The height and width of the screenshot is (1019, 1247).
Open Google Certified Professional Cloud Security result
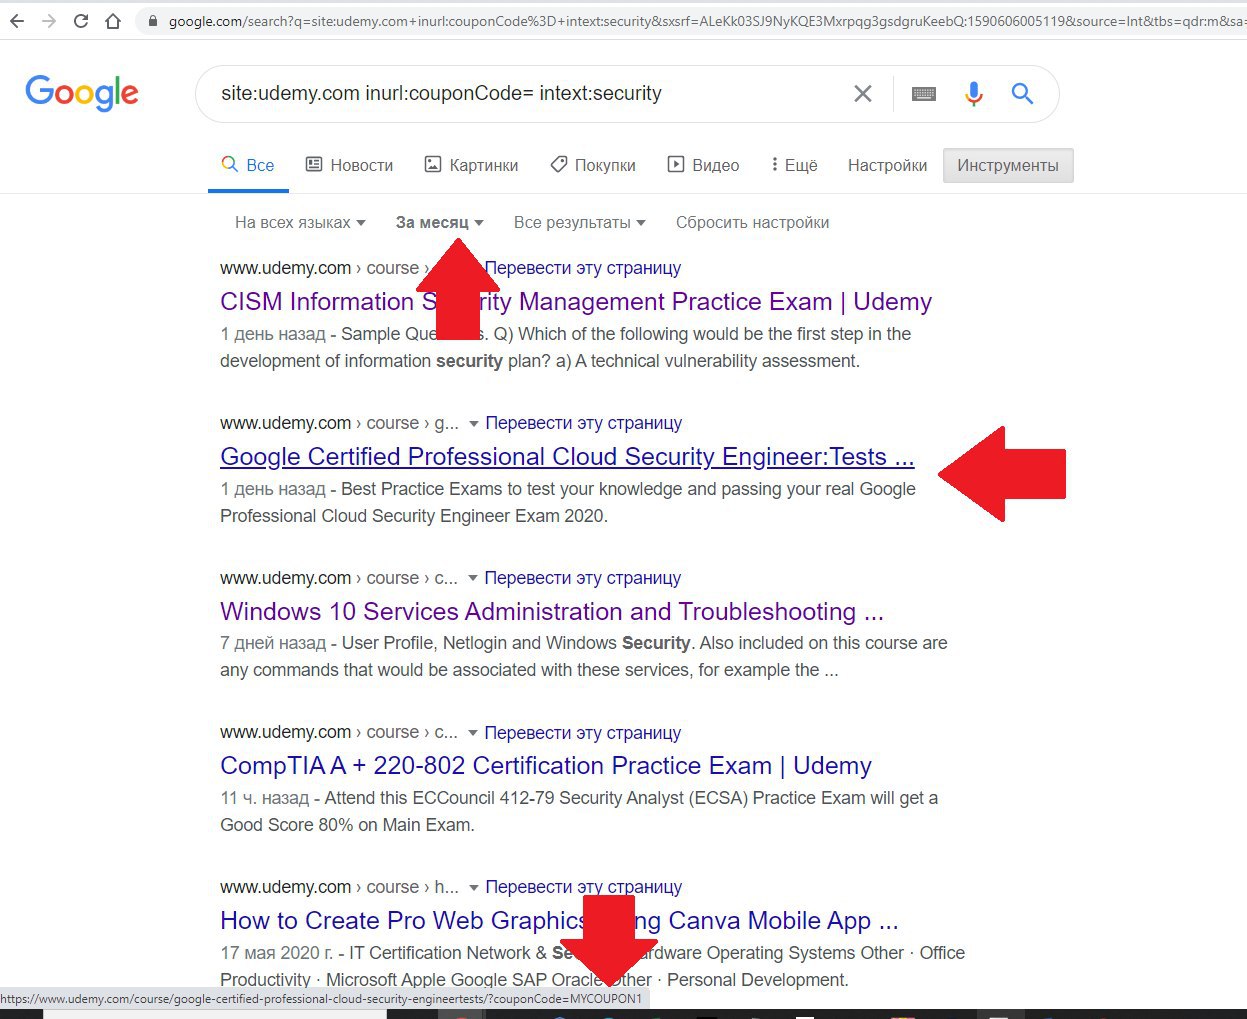pyautogui.click(x=567, y=457)
